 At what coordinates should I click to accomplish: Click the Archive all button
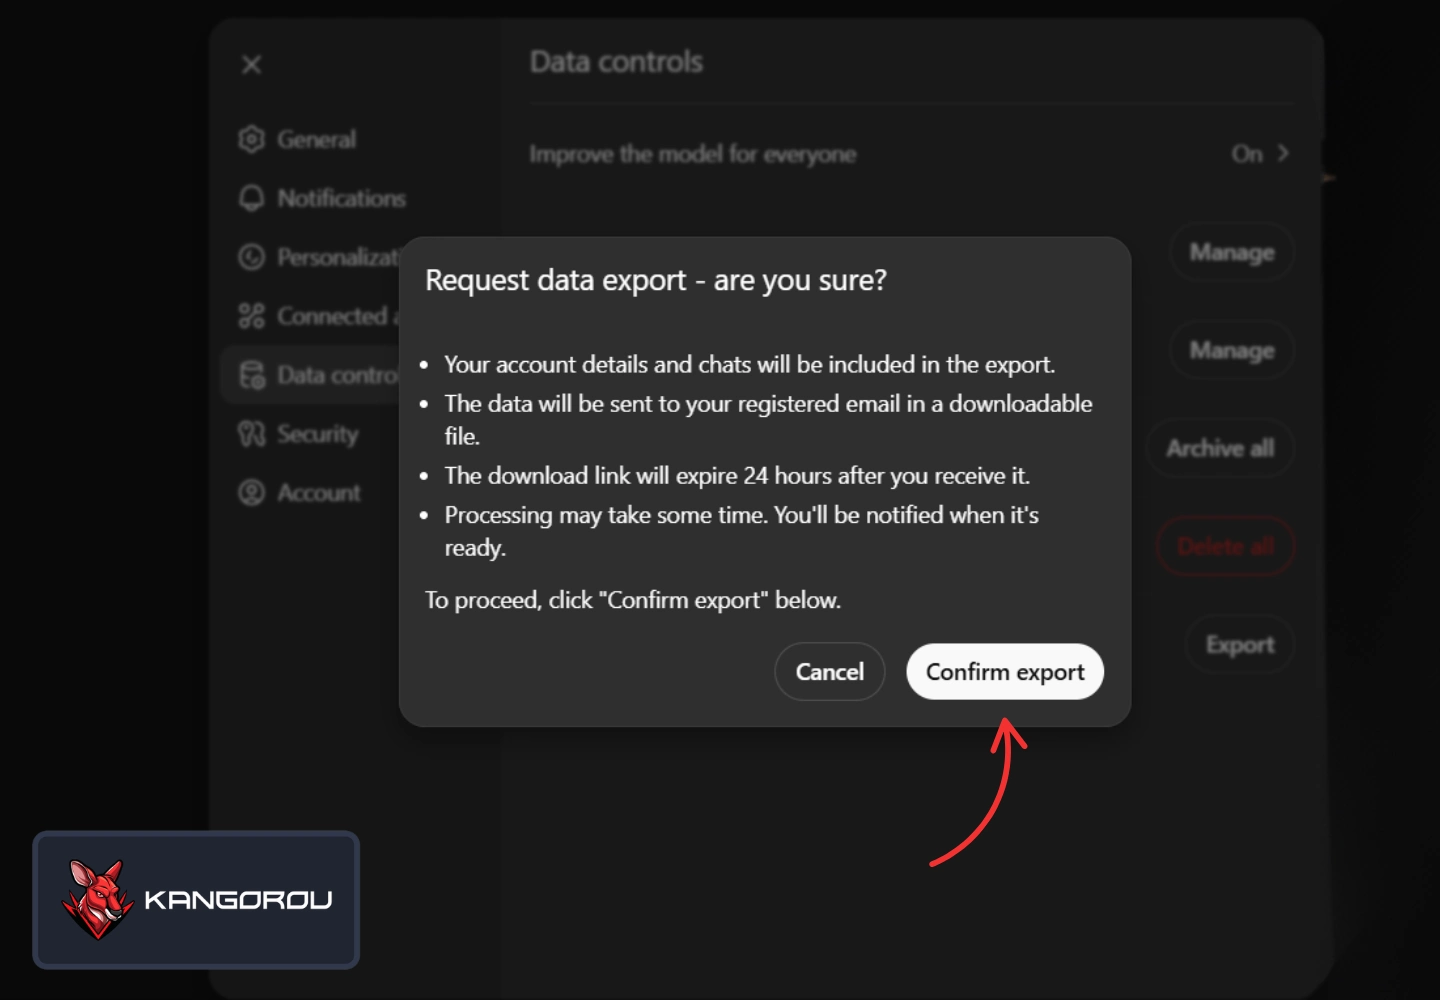[1219, 448]
